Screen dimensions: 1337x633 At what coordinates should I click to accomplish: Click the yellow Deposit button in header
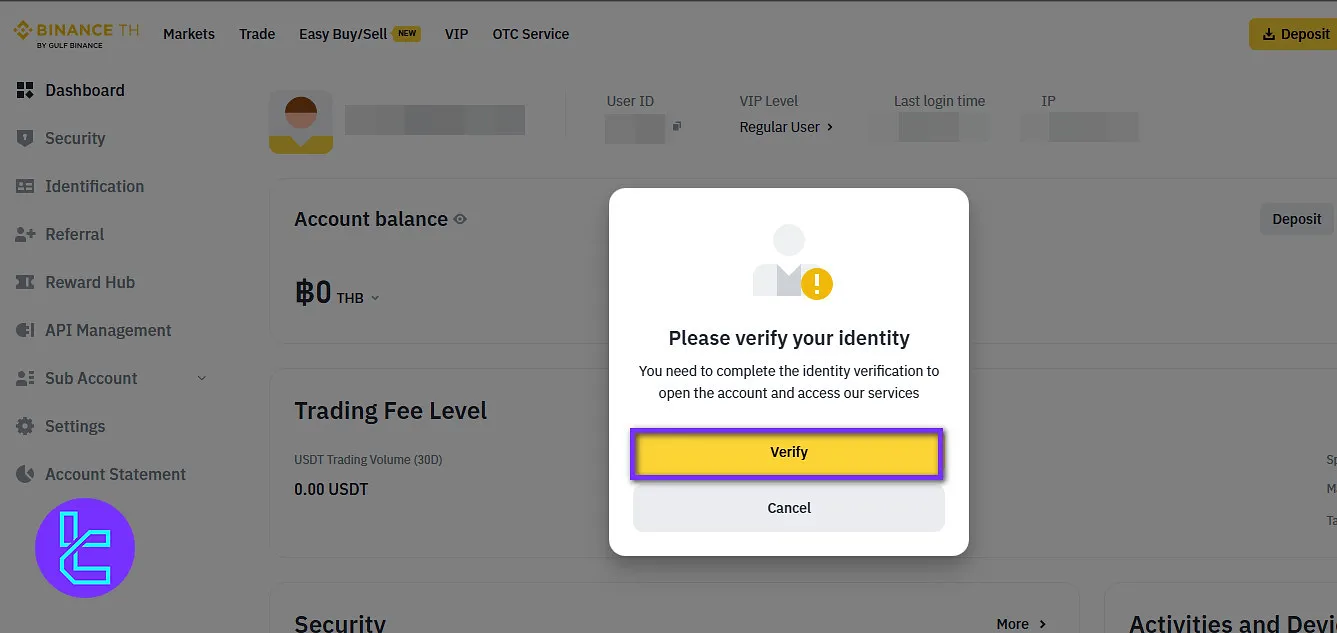[x=1294, y=34]
